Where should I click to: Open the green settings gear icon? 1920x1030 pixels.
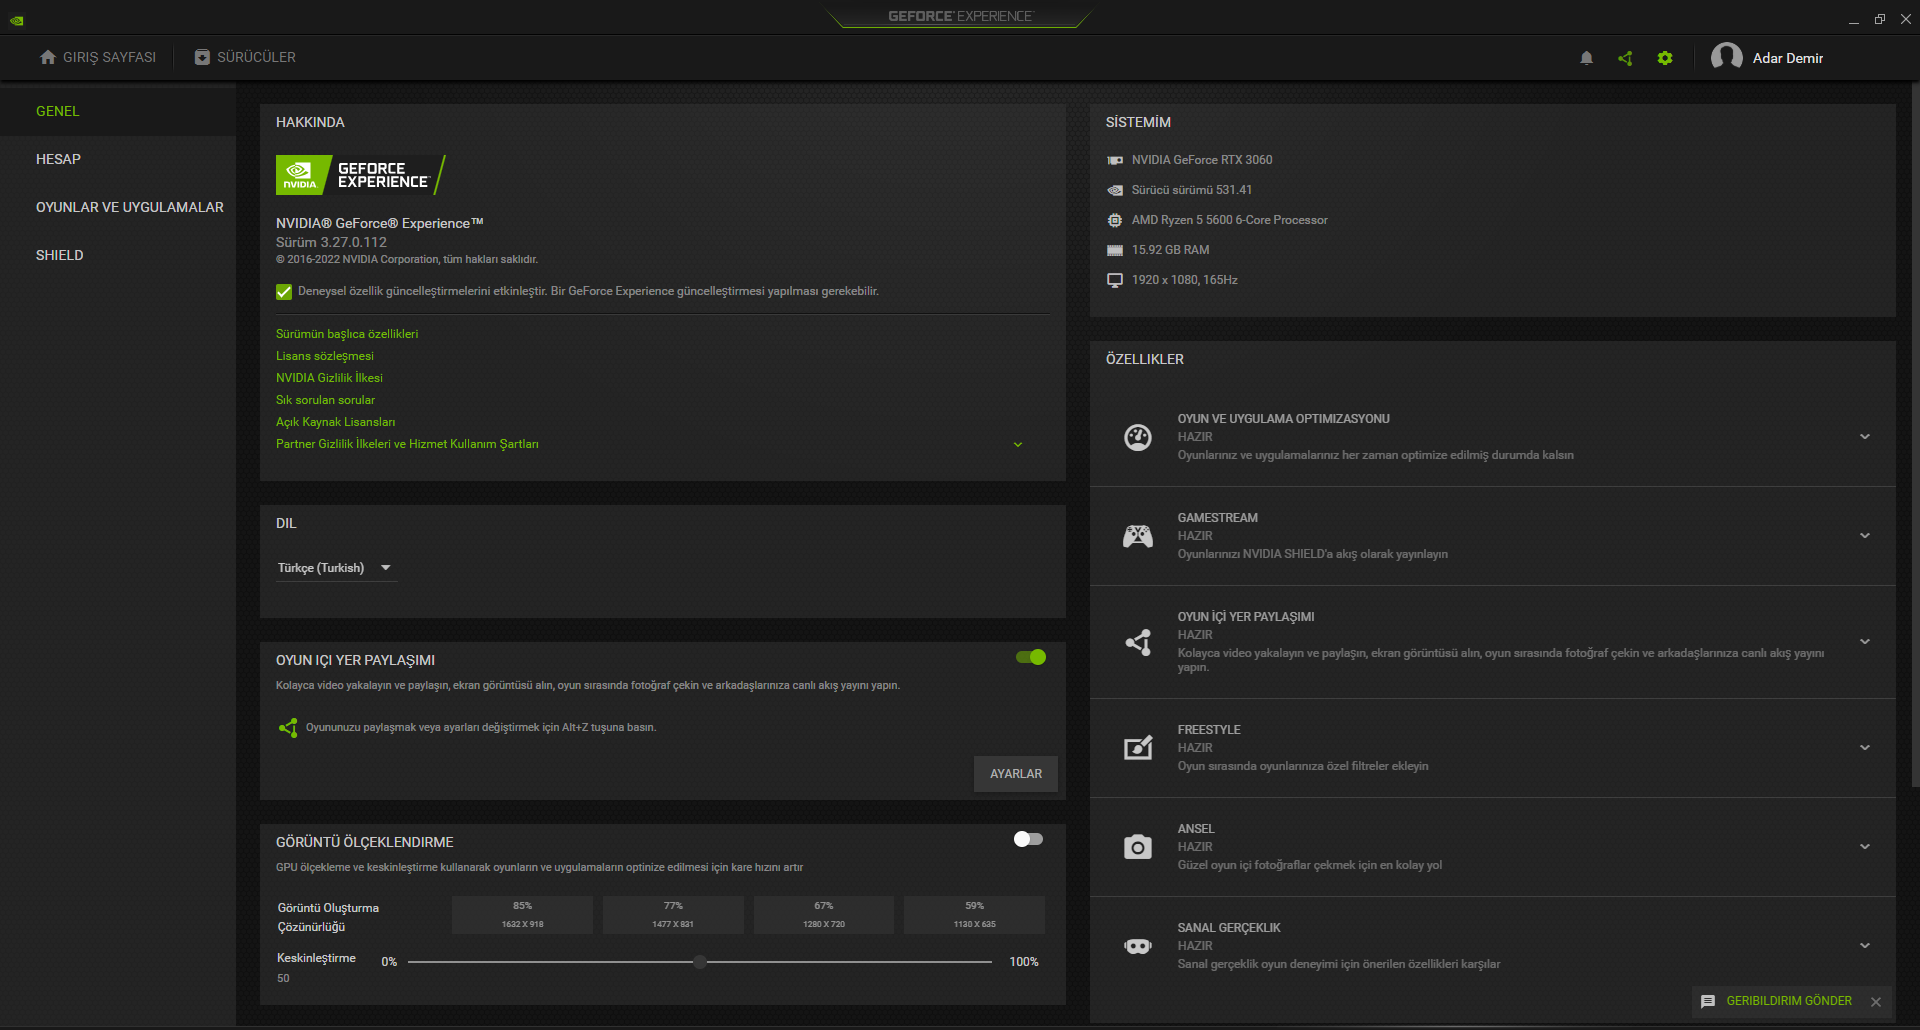[1665, 58]
